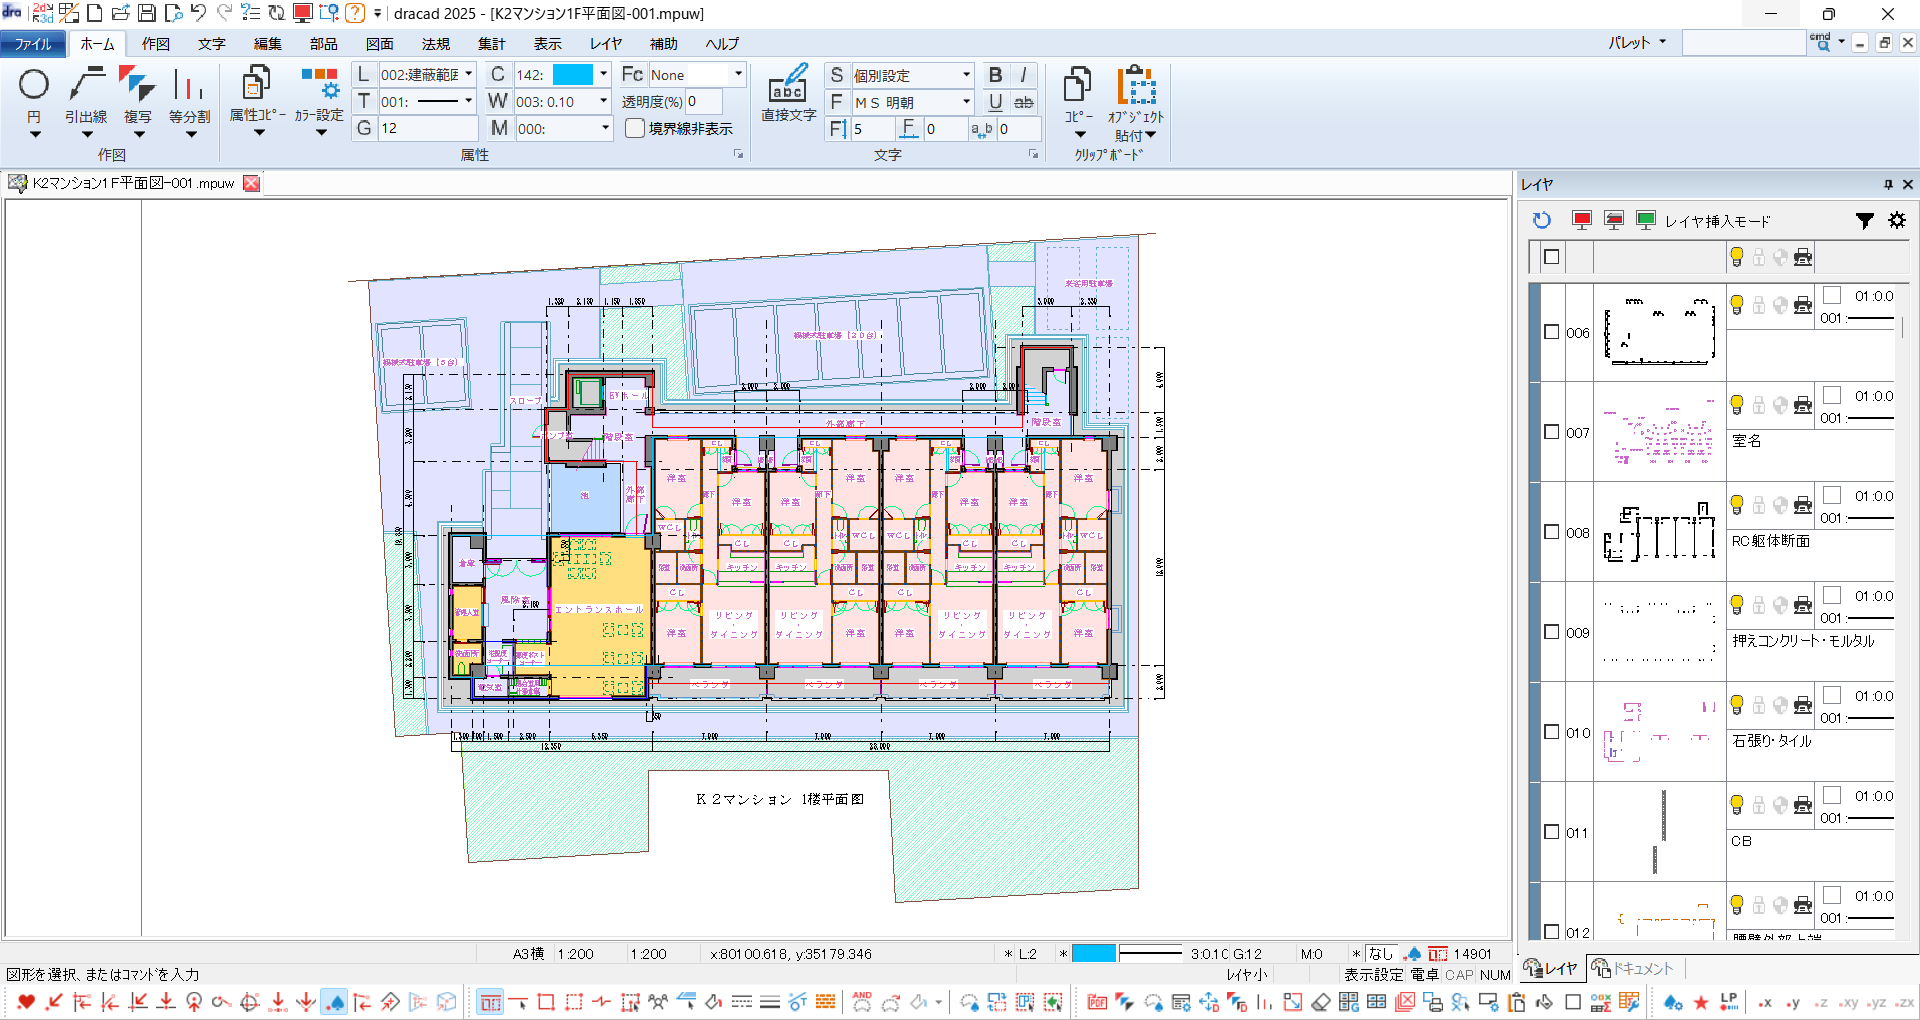Image resolution: width=1920 pixels, height=1020 pixels.
Task: Check the box for layer 007
Action: tap(1551, 432)
